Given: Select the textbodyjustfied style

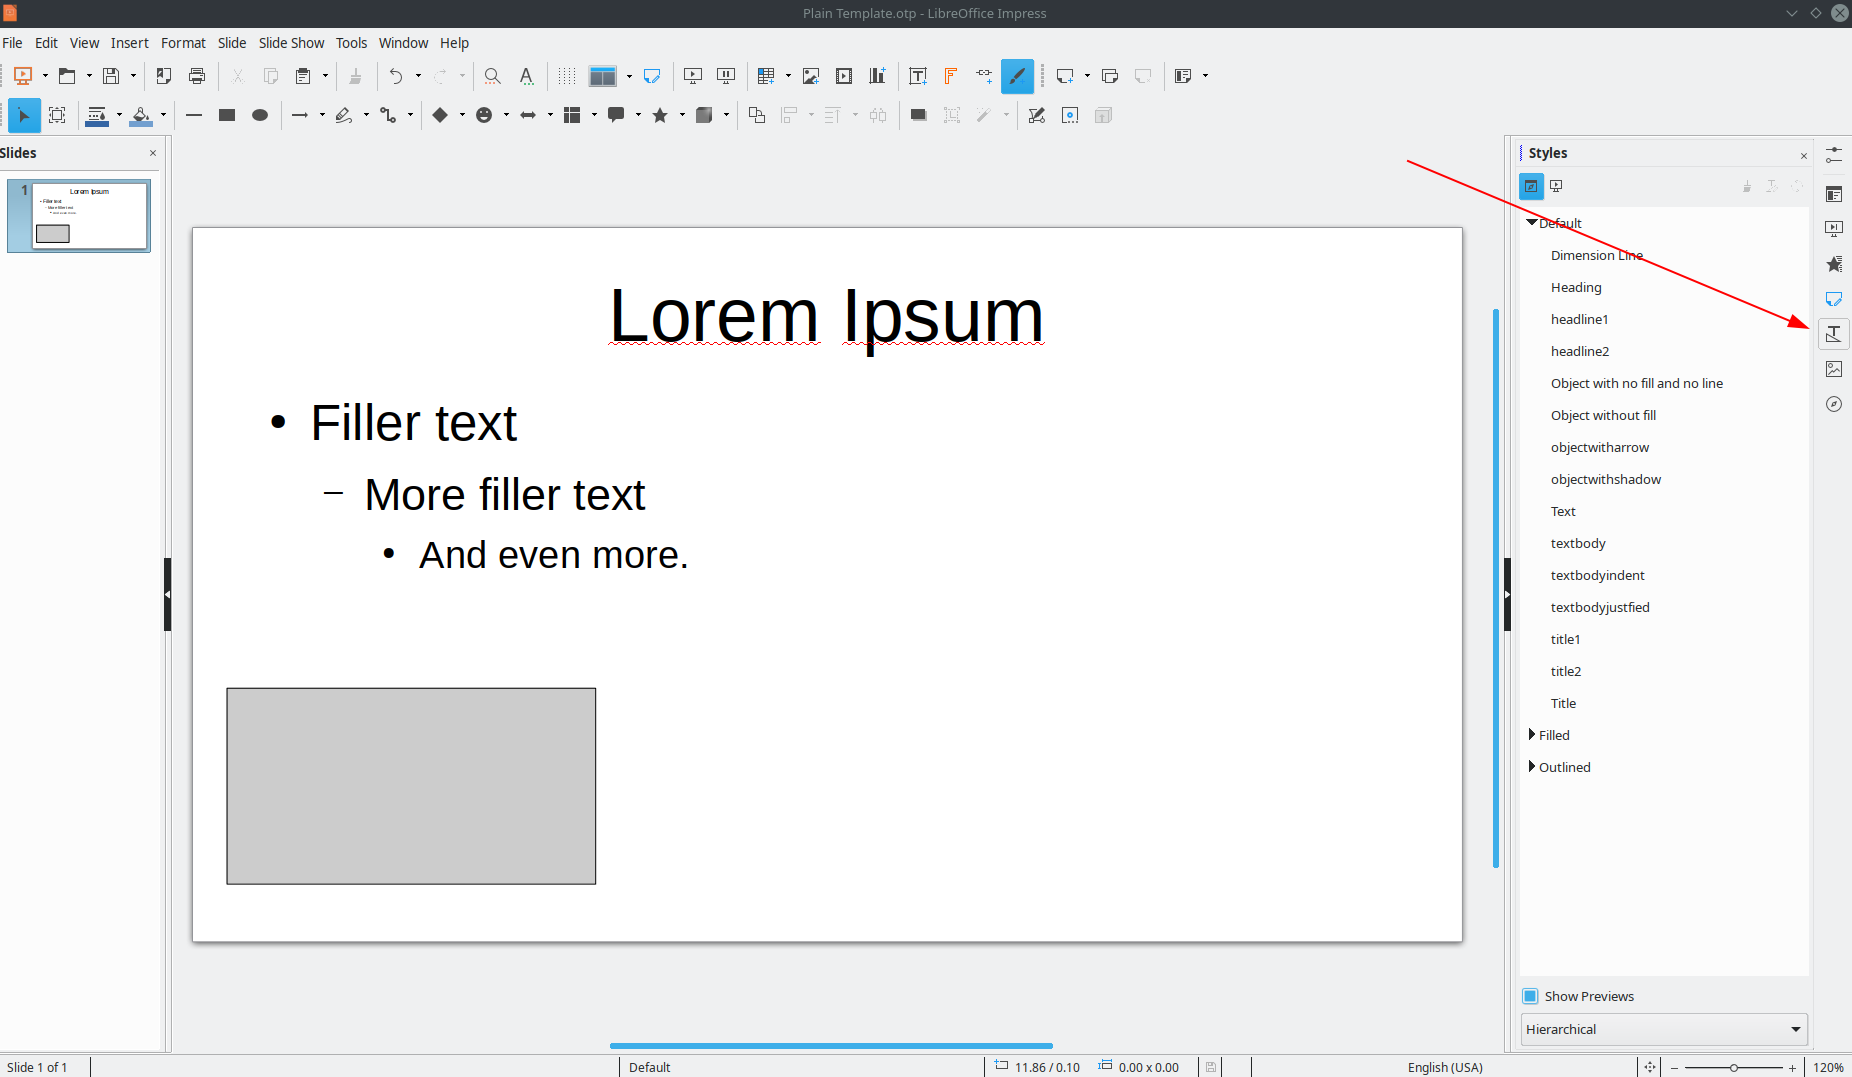Looking at the screenshot, I should [1600, 607].
